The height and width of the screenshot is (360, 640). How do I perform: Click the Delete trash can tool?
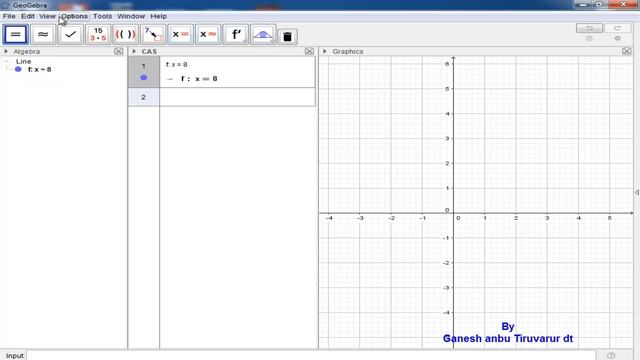tap(287, 36)
